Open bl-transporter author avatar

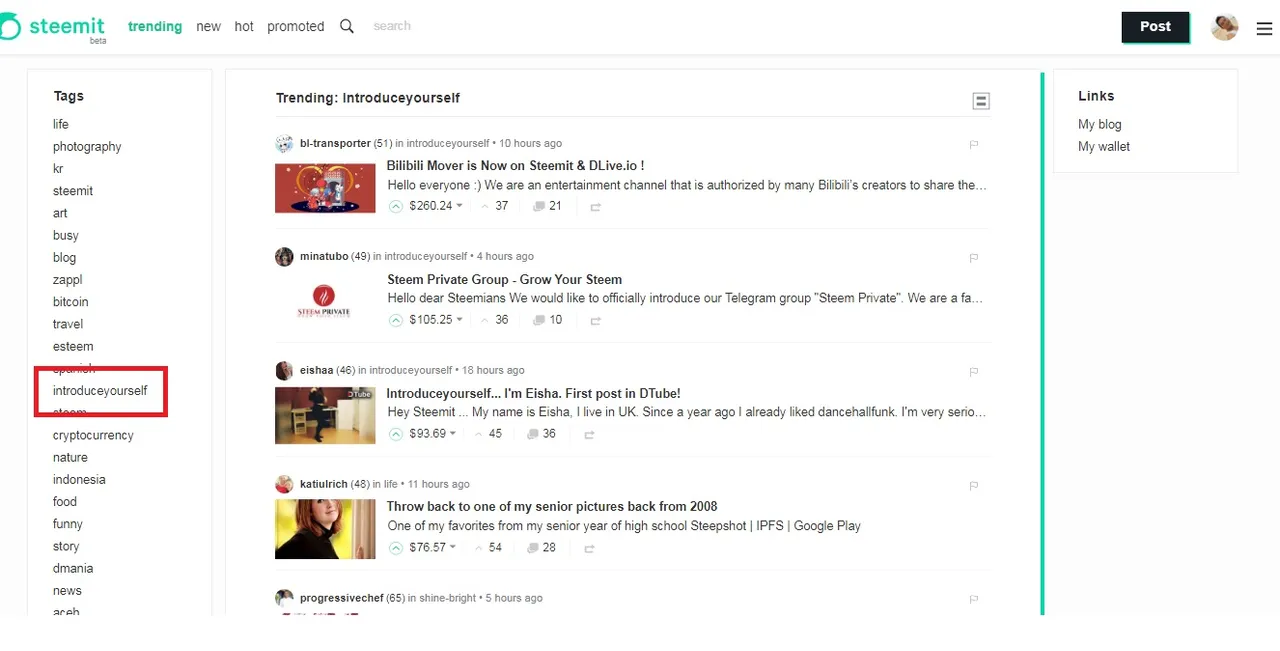pos(284,143)
